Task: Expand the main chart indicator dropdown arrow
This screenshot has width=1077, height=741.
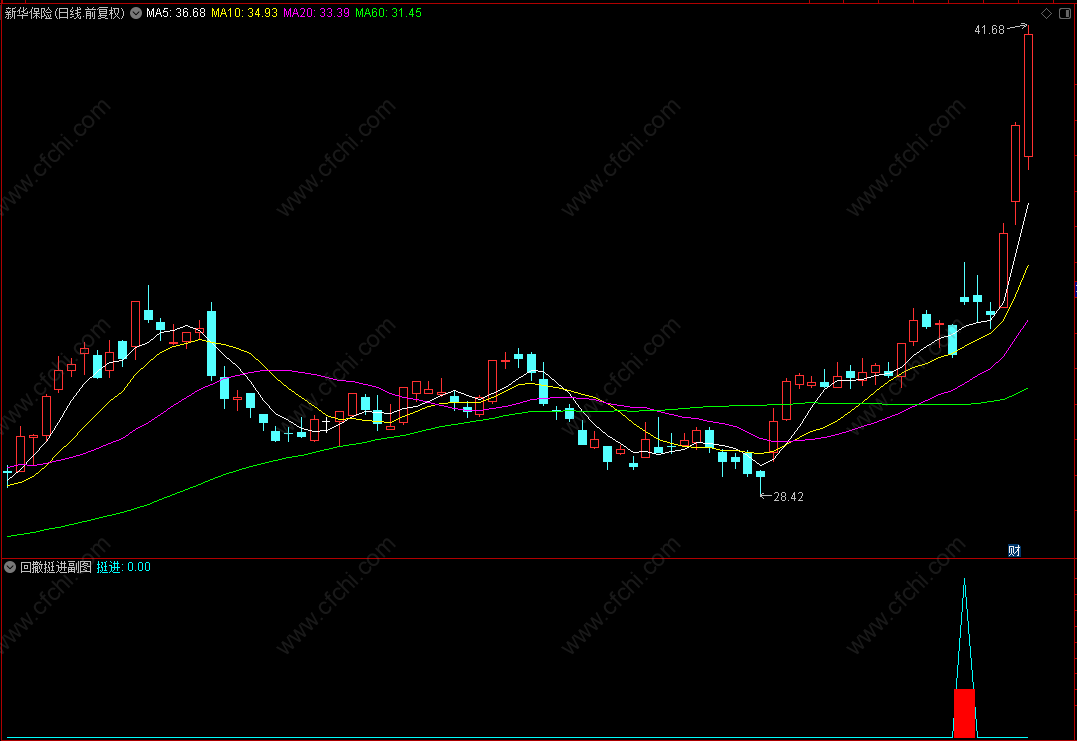Action: coord(136,13)
